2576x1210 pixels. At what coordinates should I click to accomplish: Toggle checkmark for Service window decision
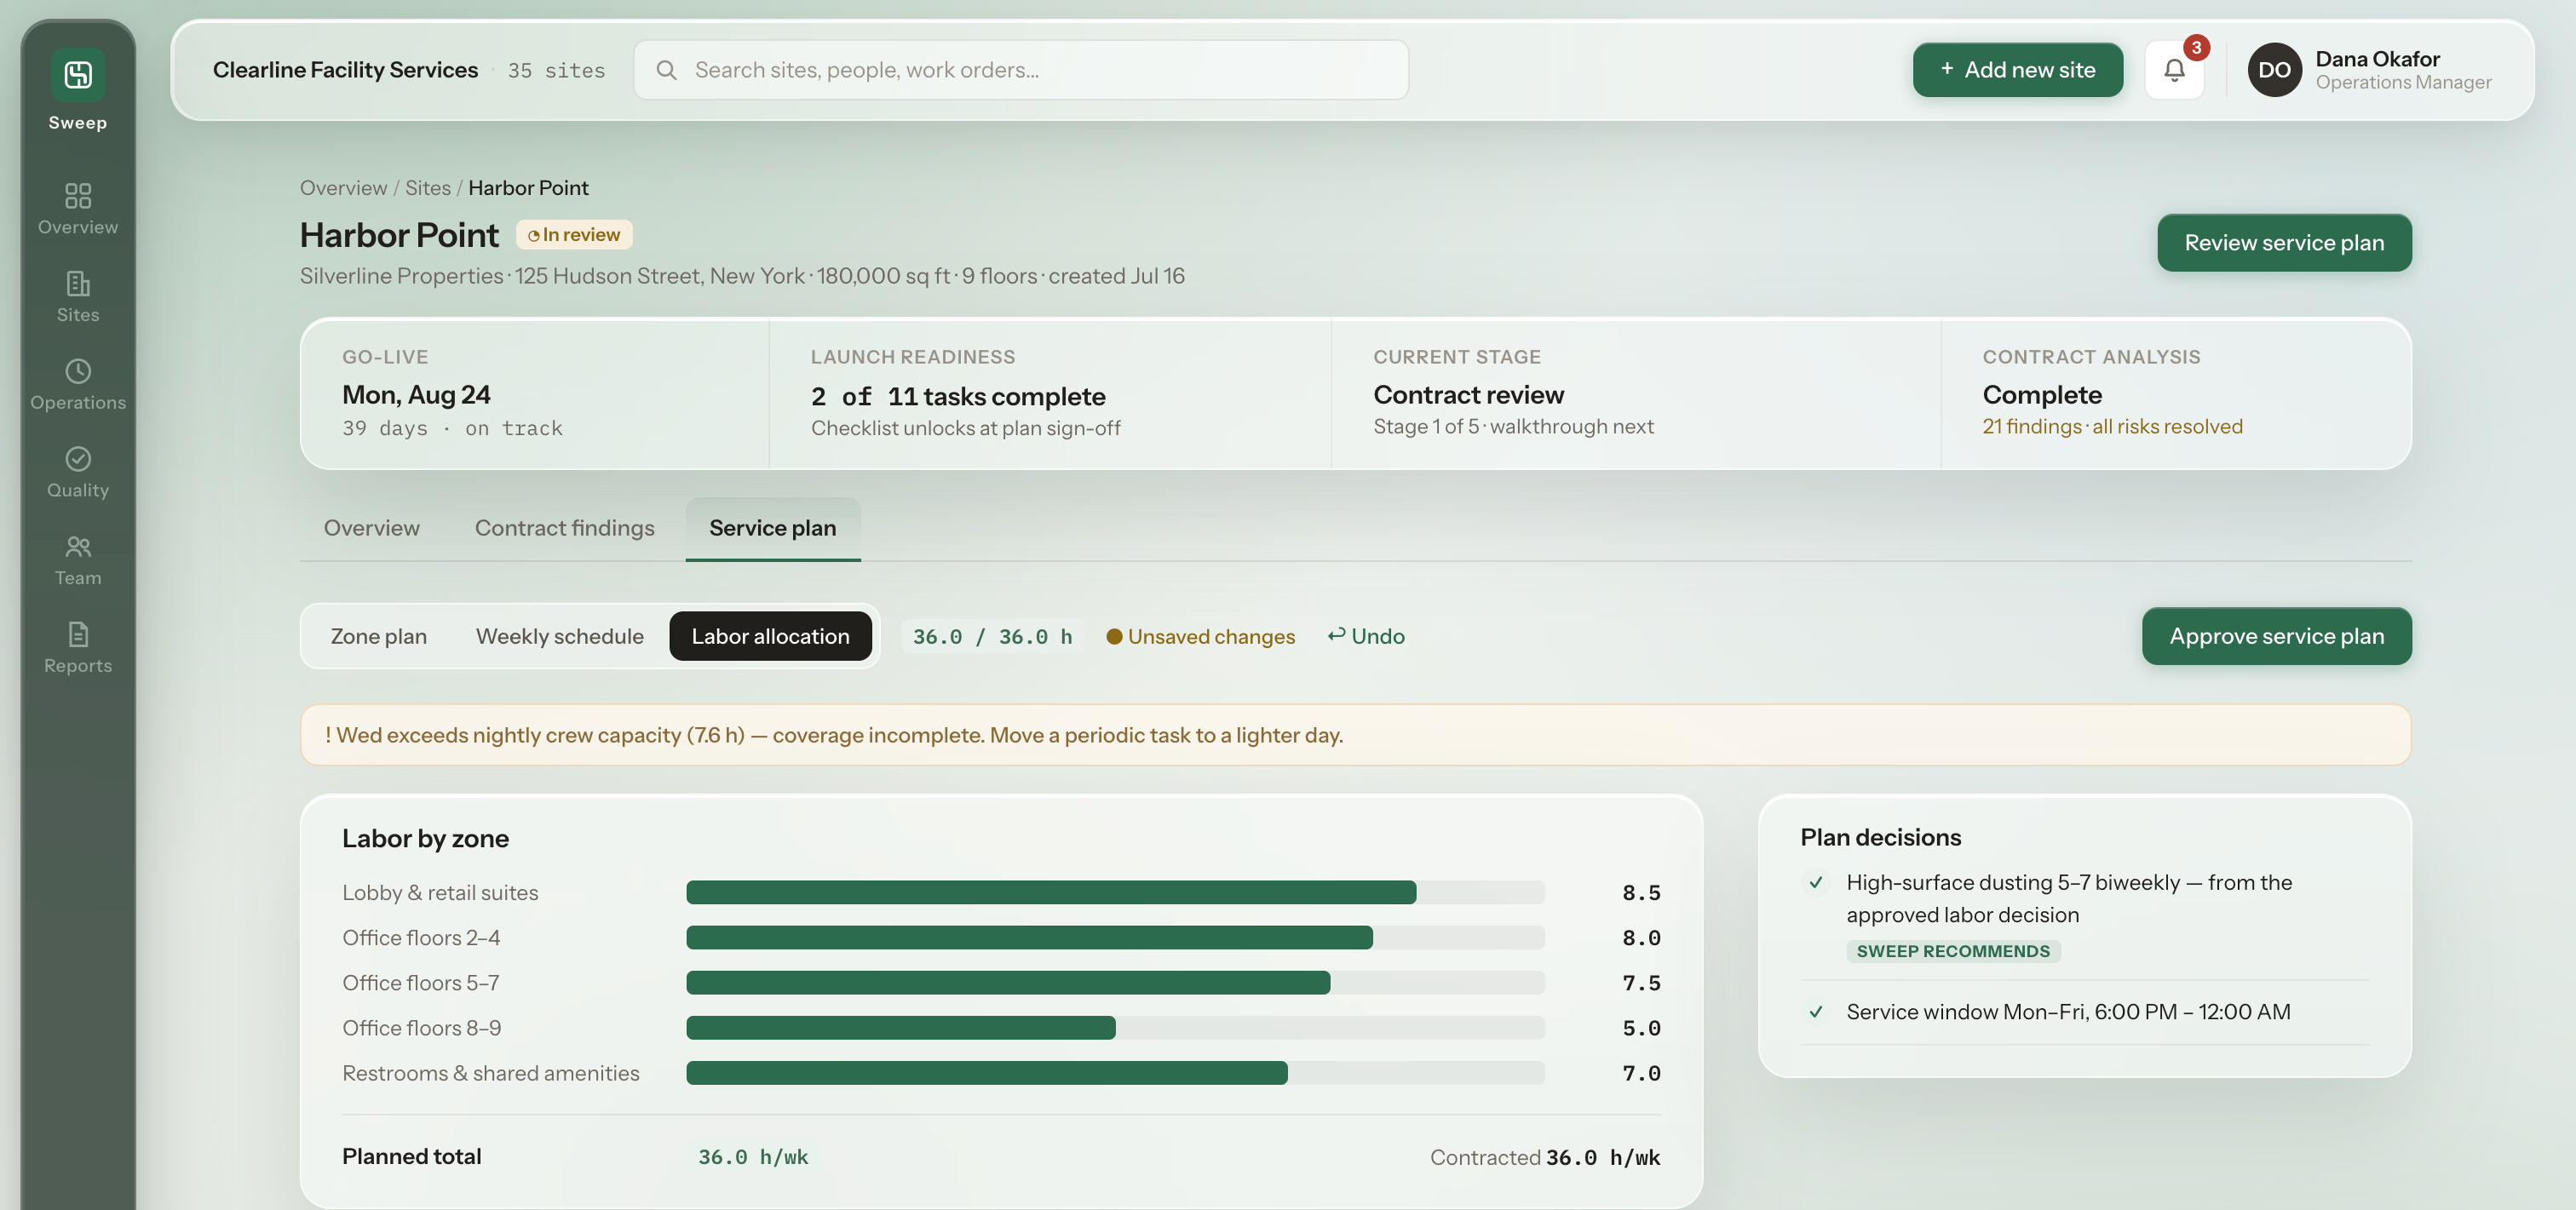pyautogui.click(x=1816, y=1011)
